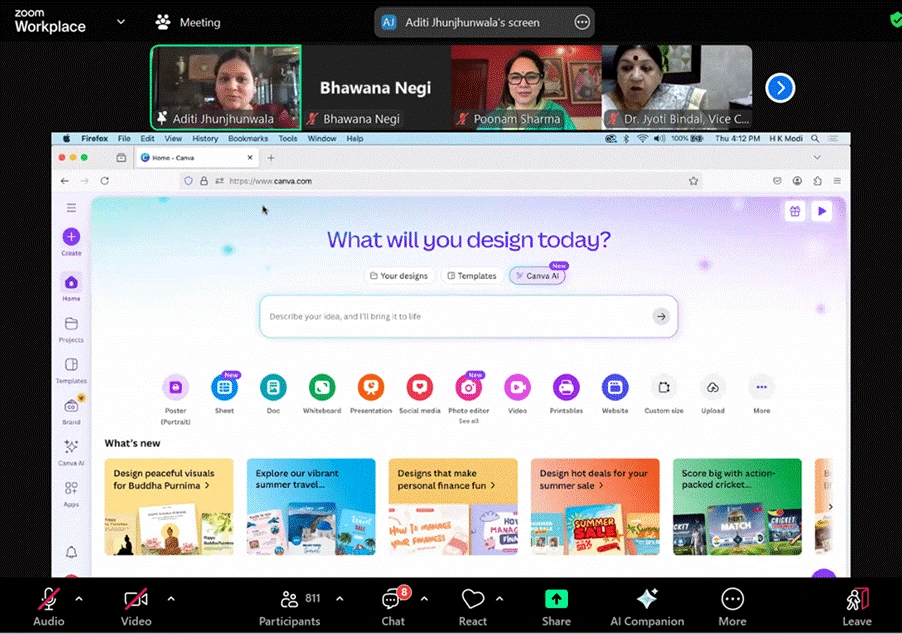Screen dimensions: 902x634
Task: Select the Canva AI tab
Action: click(538, 276)
